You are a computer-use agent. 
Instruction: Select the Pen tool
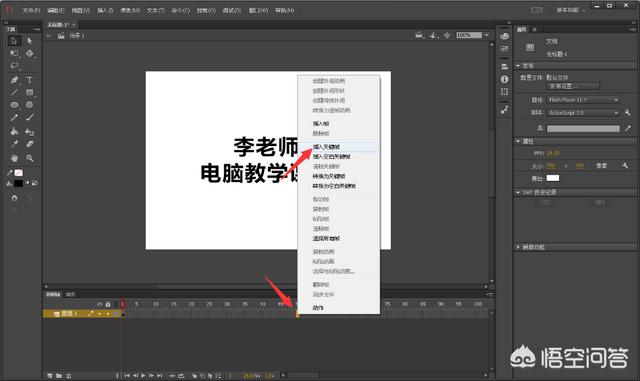pyautogui.click(x=14, y=80)
